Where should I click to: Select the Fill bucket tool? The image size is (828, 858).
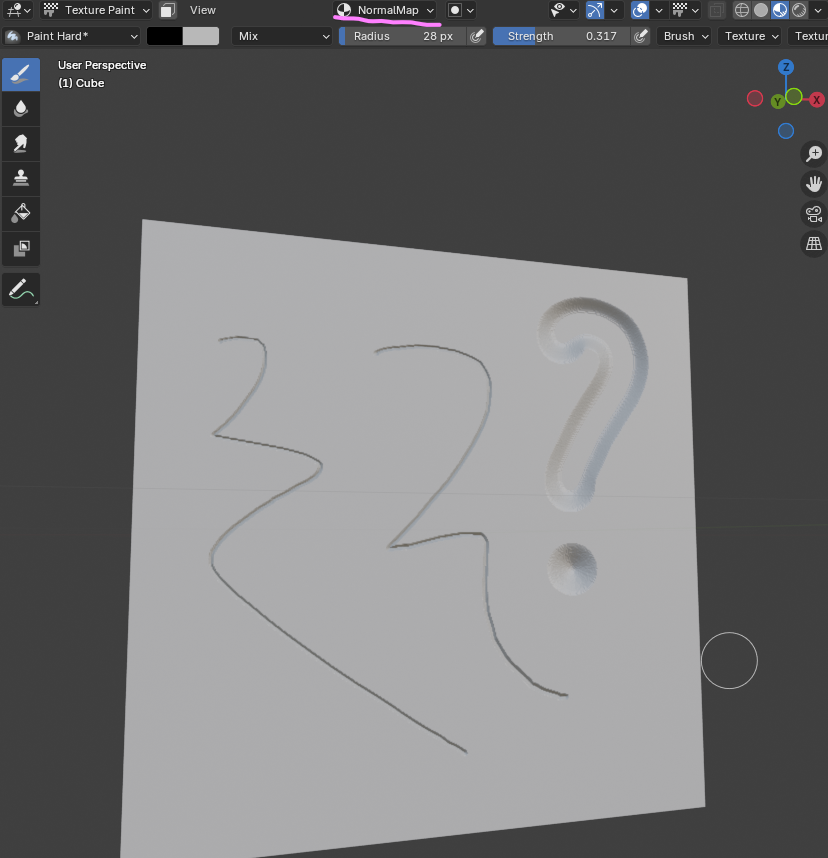coord(21,213)
